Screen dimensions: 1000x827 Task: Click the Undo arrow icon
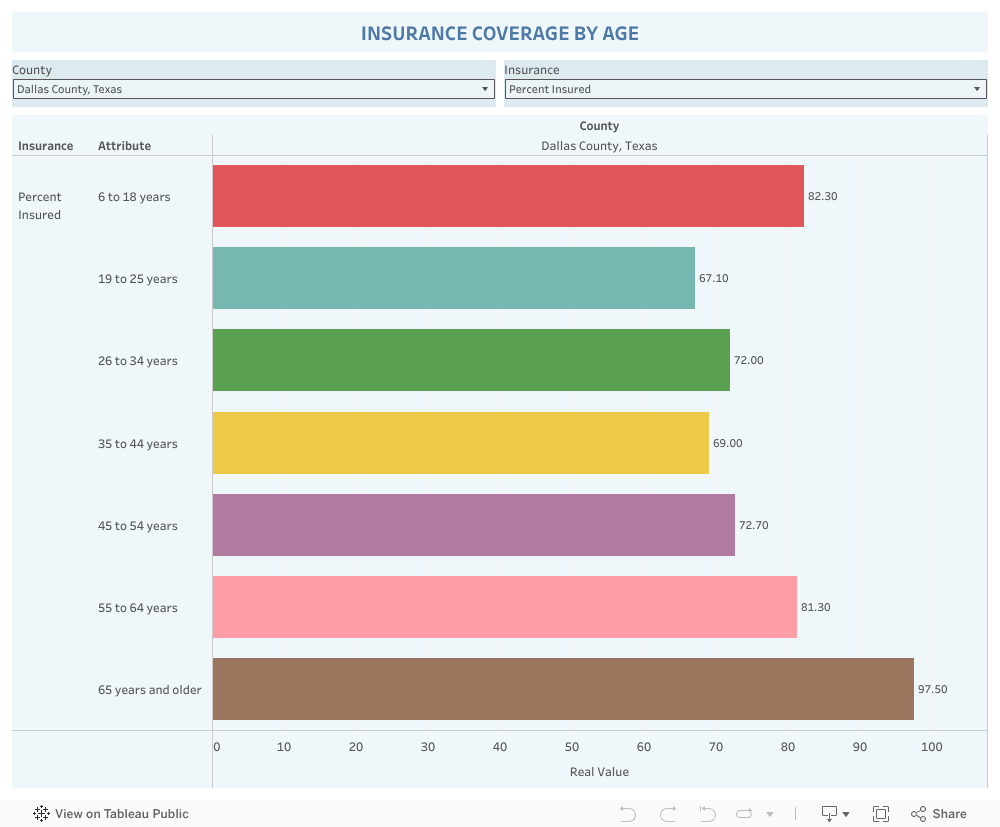628,814
